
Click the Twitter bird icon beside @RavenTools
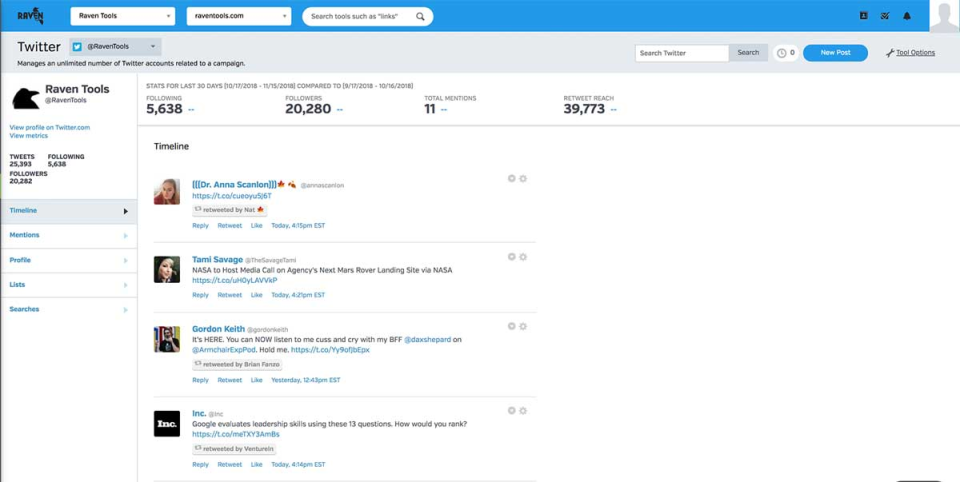[x=77, y=47]
